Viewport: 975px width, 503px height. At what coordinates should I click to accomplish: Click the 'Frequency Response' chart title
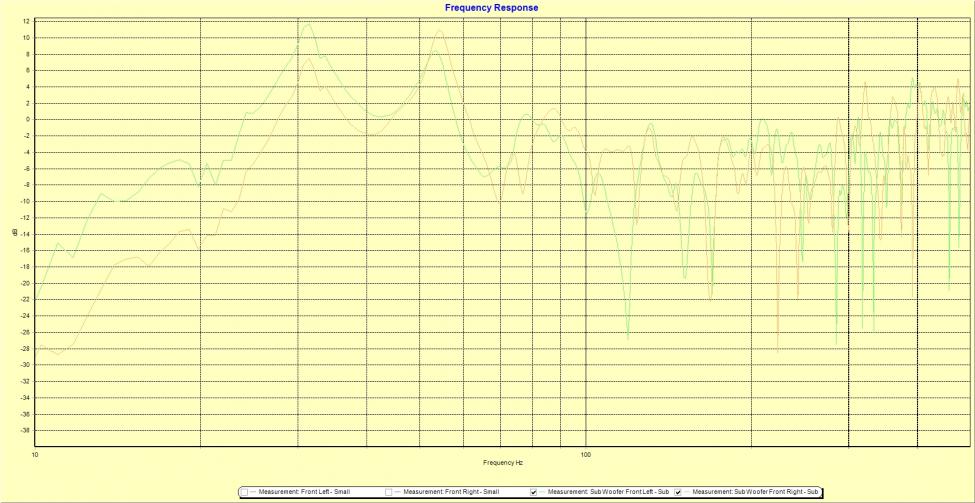click(x=491, y=7)
